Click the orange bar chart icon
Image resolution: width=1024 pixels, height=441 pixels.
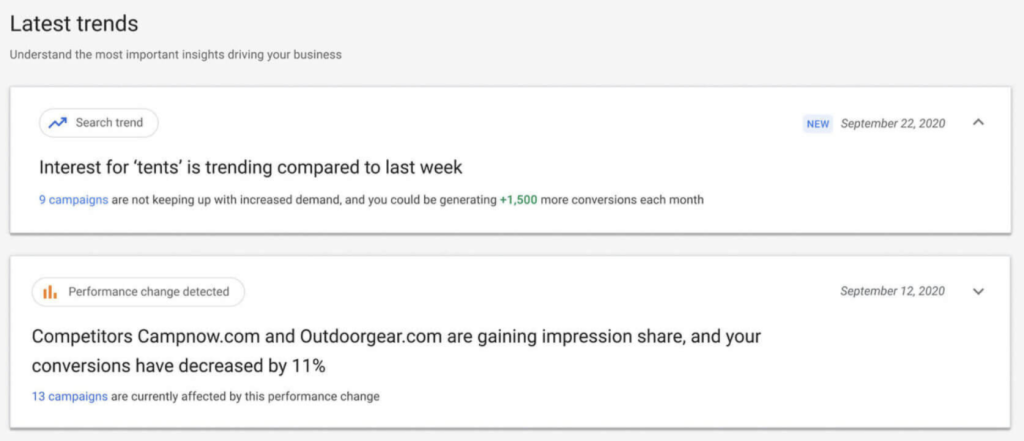[50, 292]
